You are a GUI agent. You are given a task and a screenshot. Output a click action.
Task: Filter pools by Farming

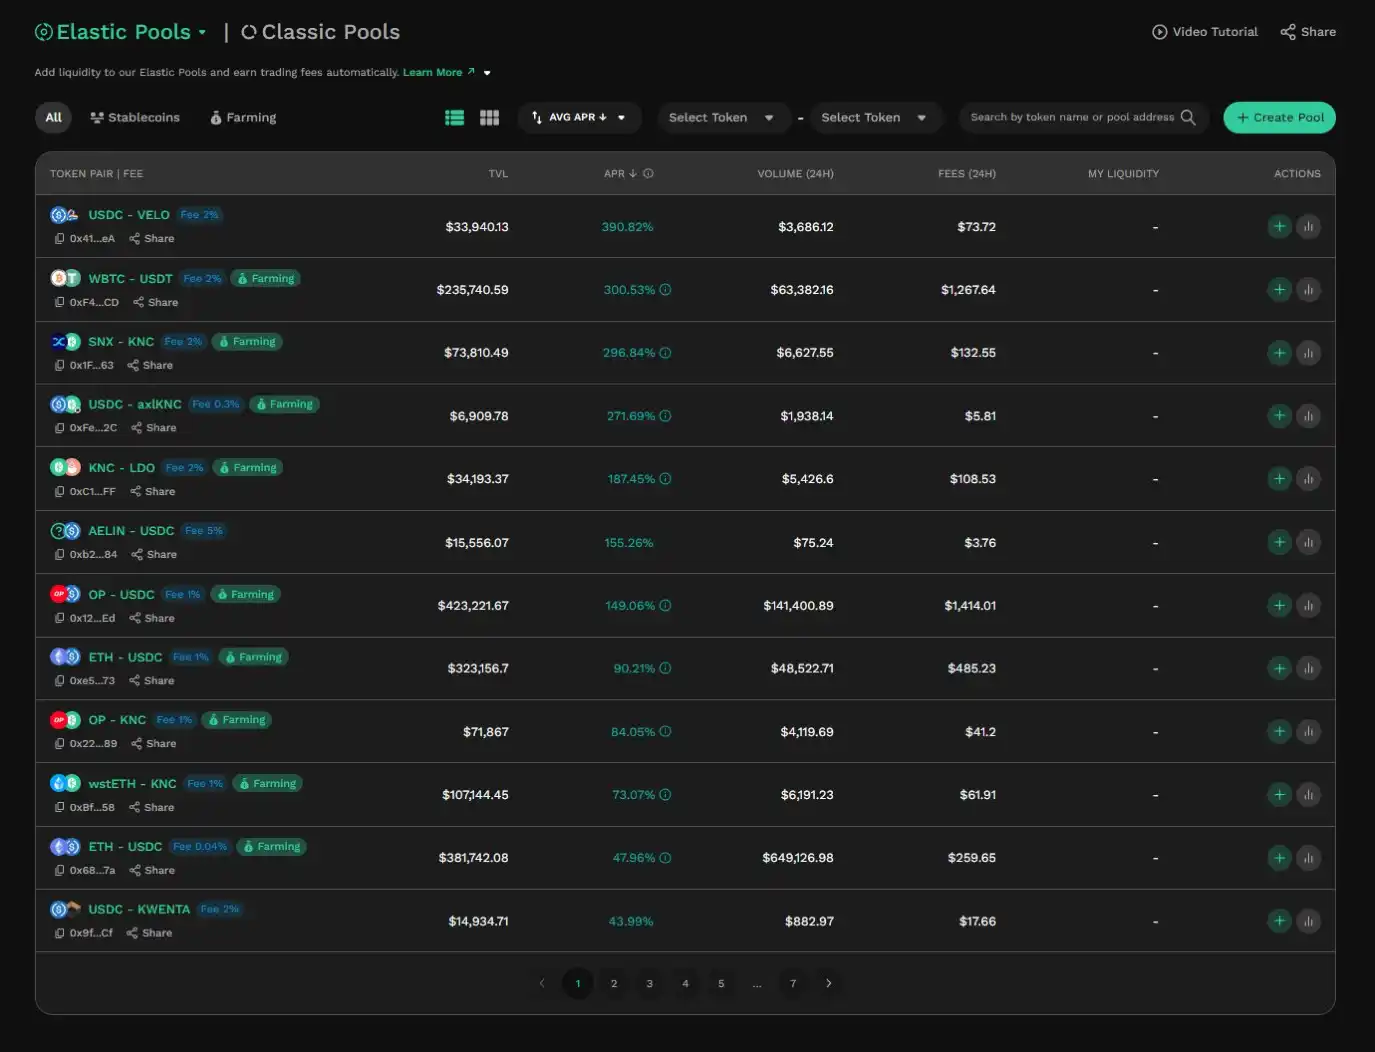click(243, 118)
